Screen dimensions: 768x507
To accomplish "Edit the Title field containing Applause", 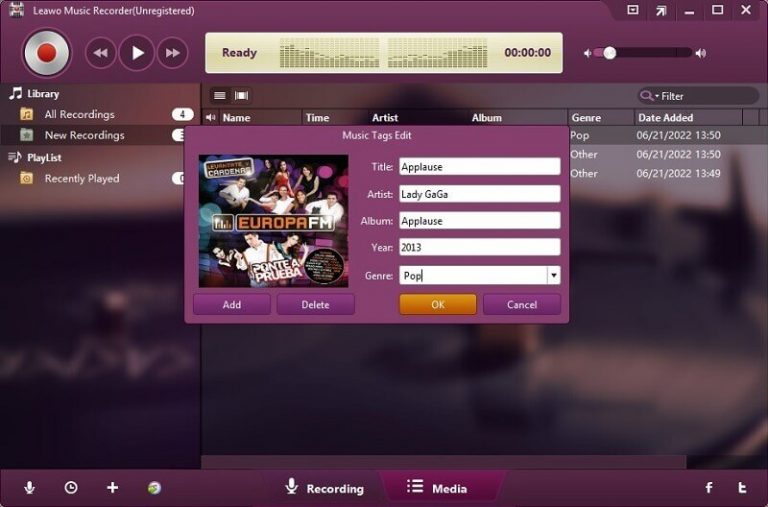I will 480,167.
